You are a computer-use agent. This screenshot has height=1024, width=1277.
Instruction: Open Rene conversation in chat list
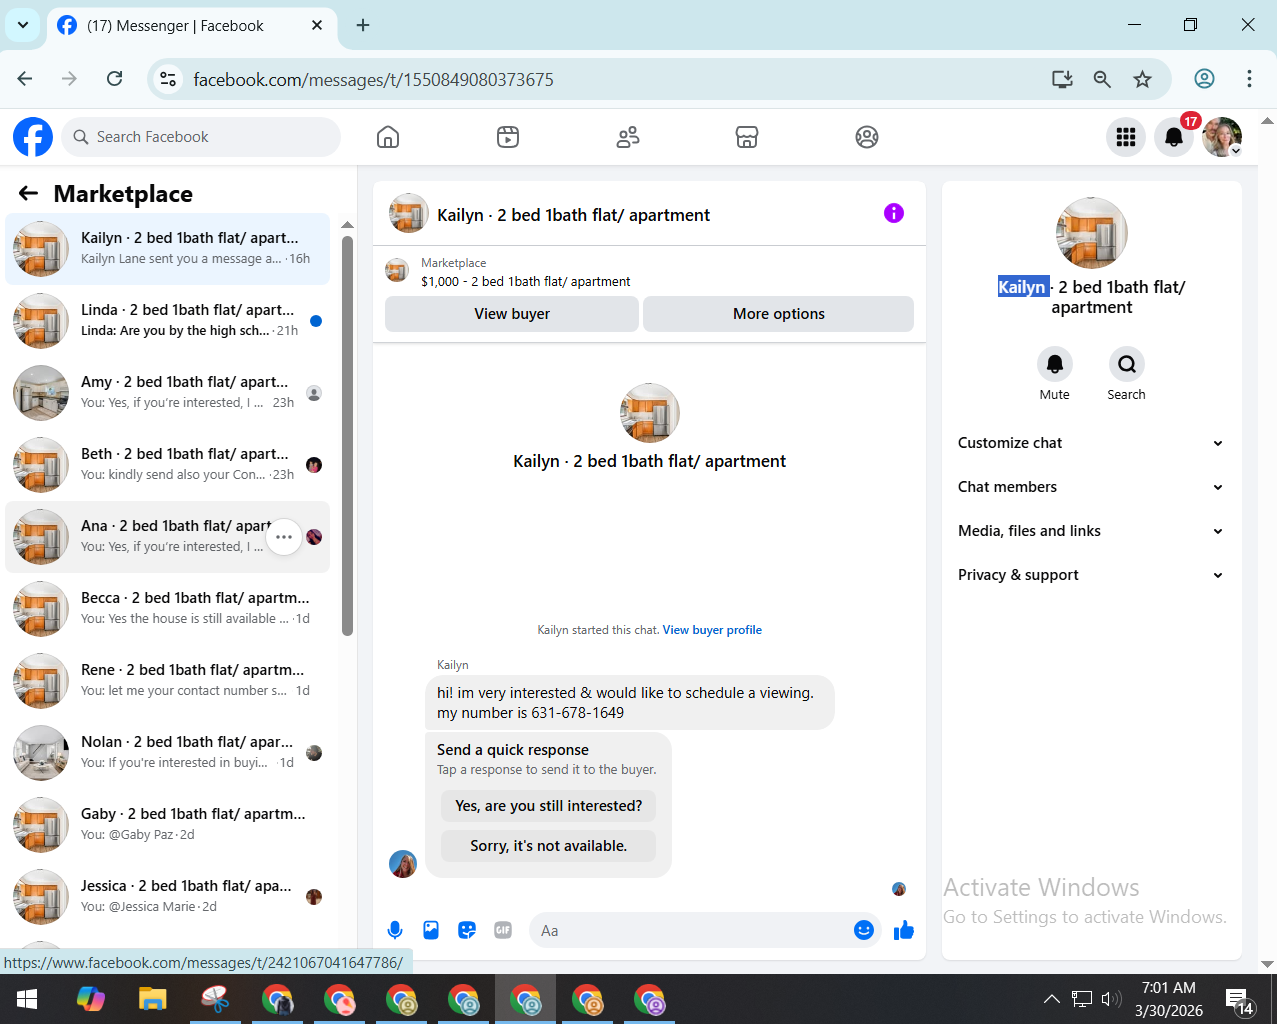167,681
